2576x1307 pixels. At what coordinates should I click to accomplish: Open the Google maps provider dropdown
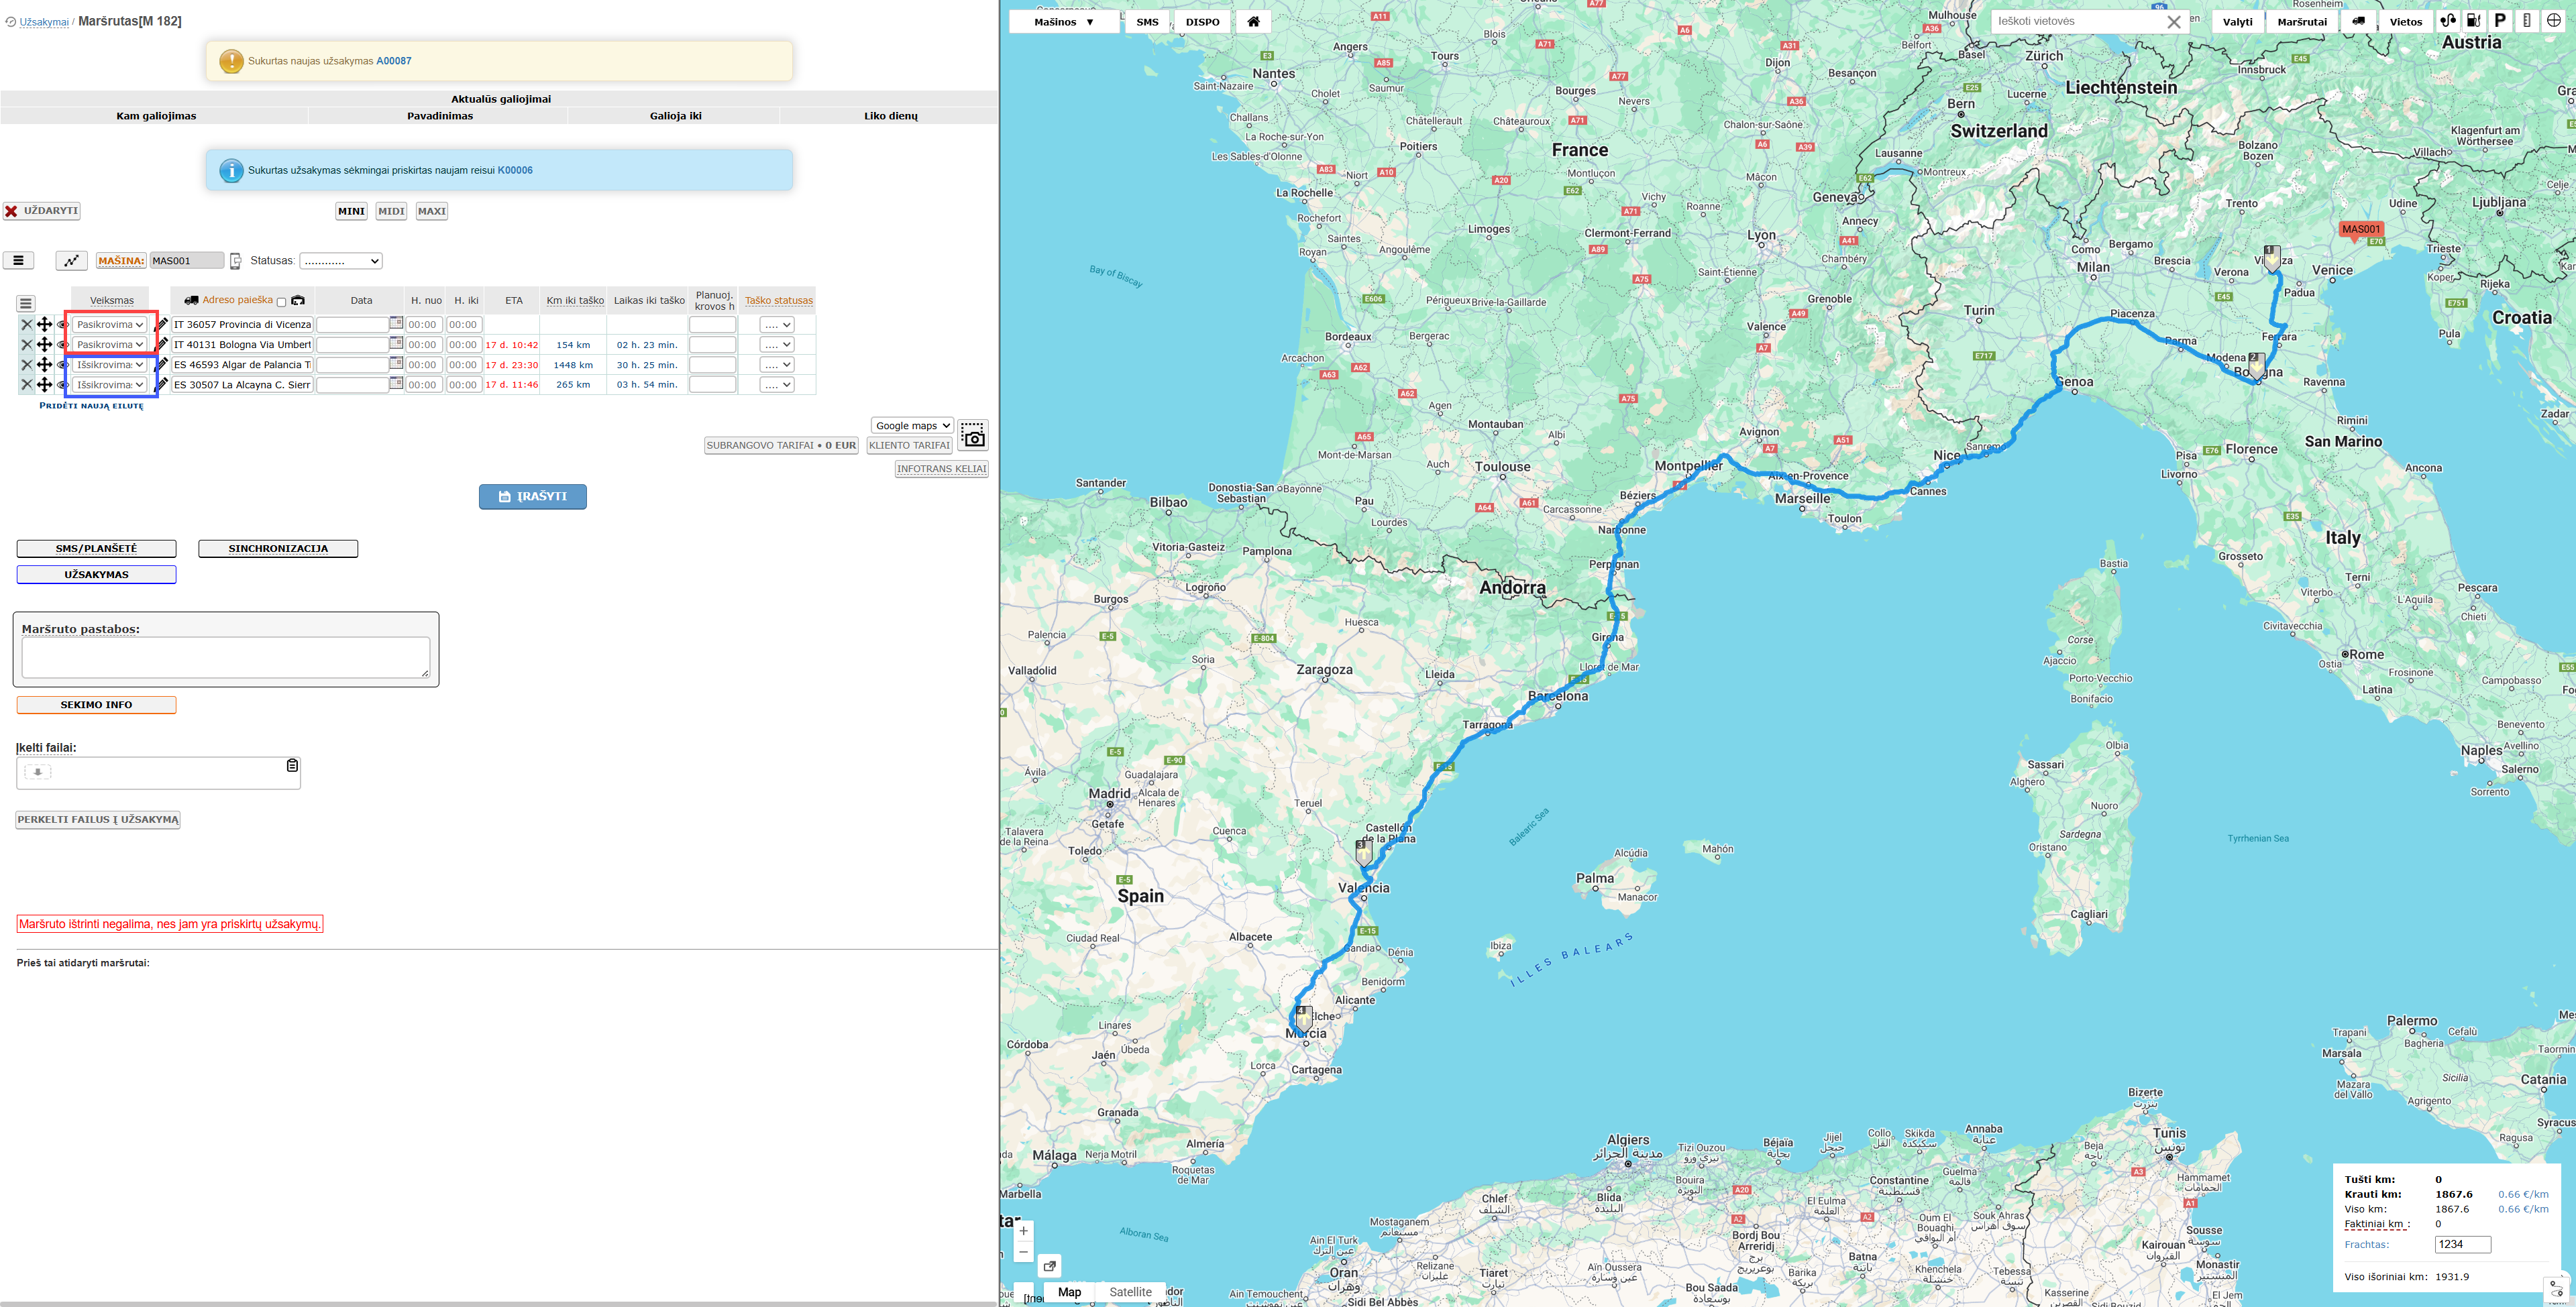(x=912, y=426)
